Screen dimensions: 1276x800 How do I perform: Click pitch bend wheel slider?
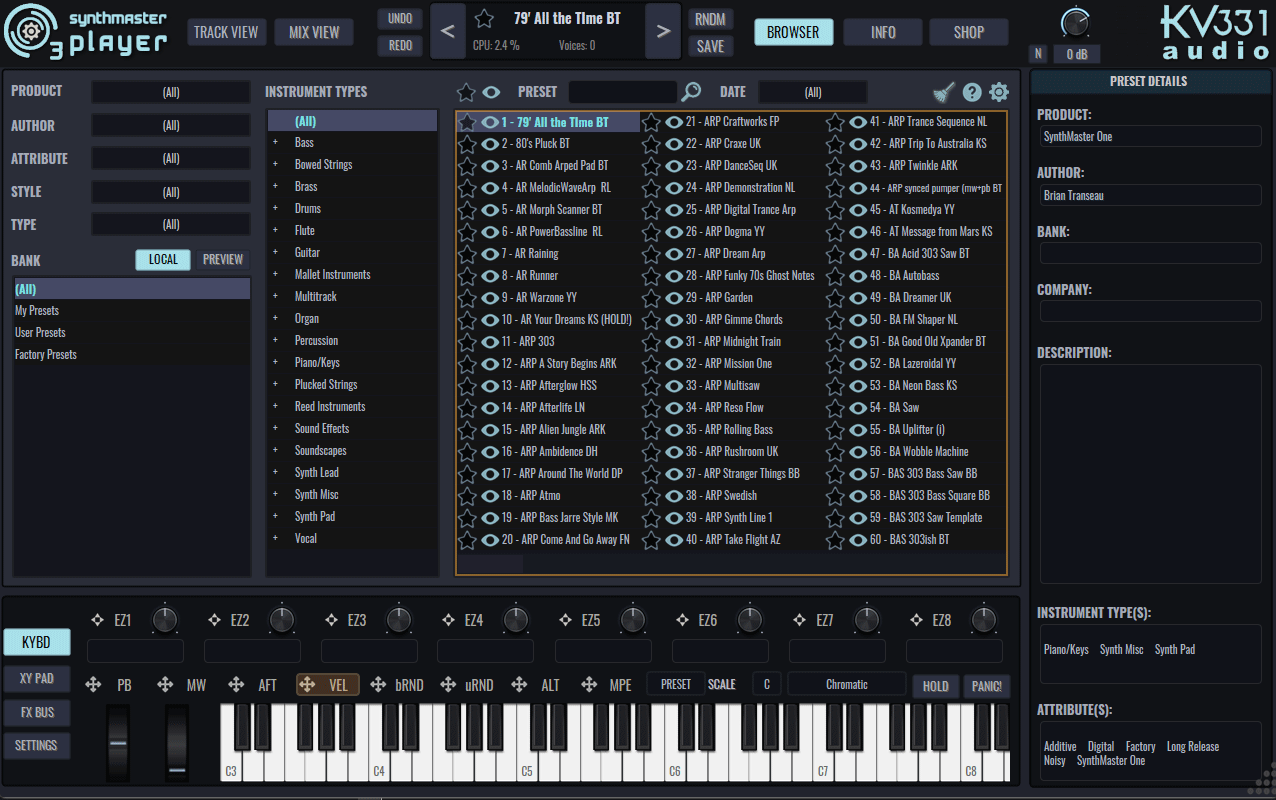tap(119, 741)
